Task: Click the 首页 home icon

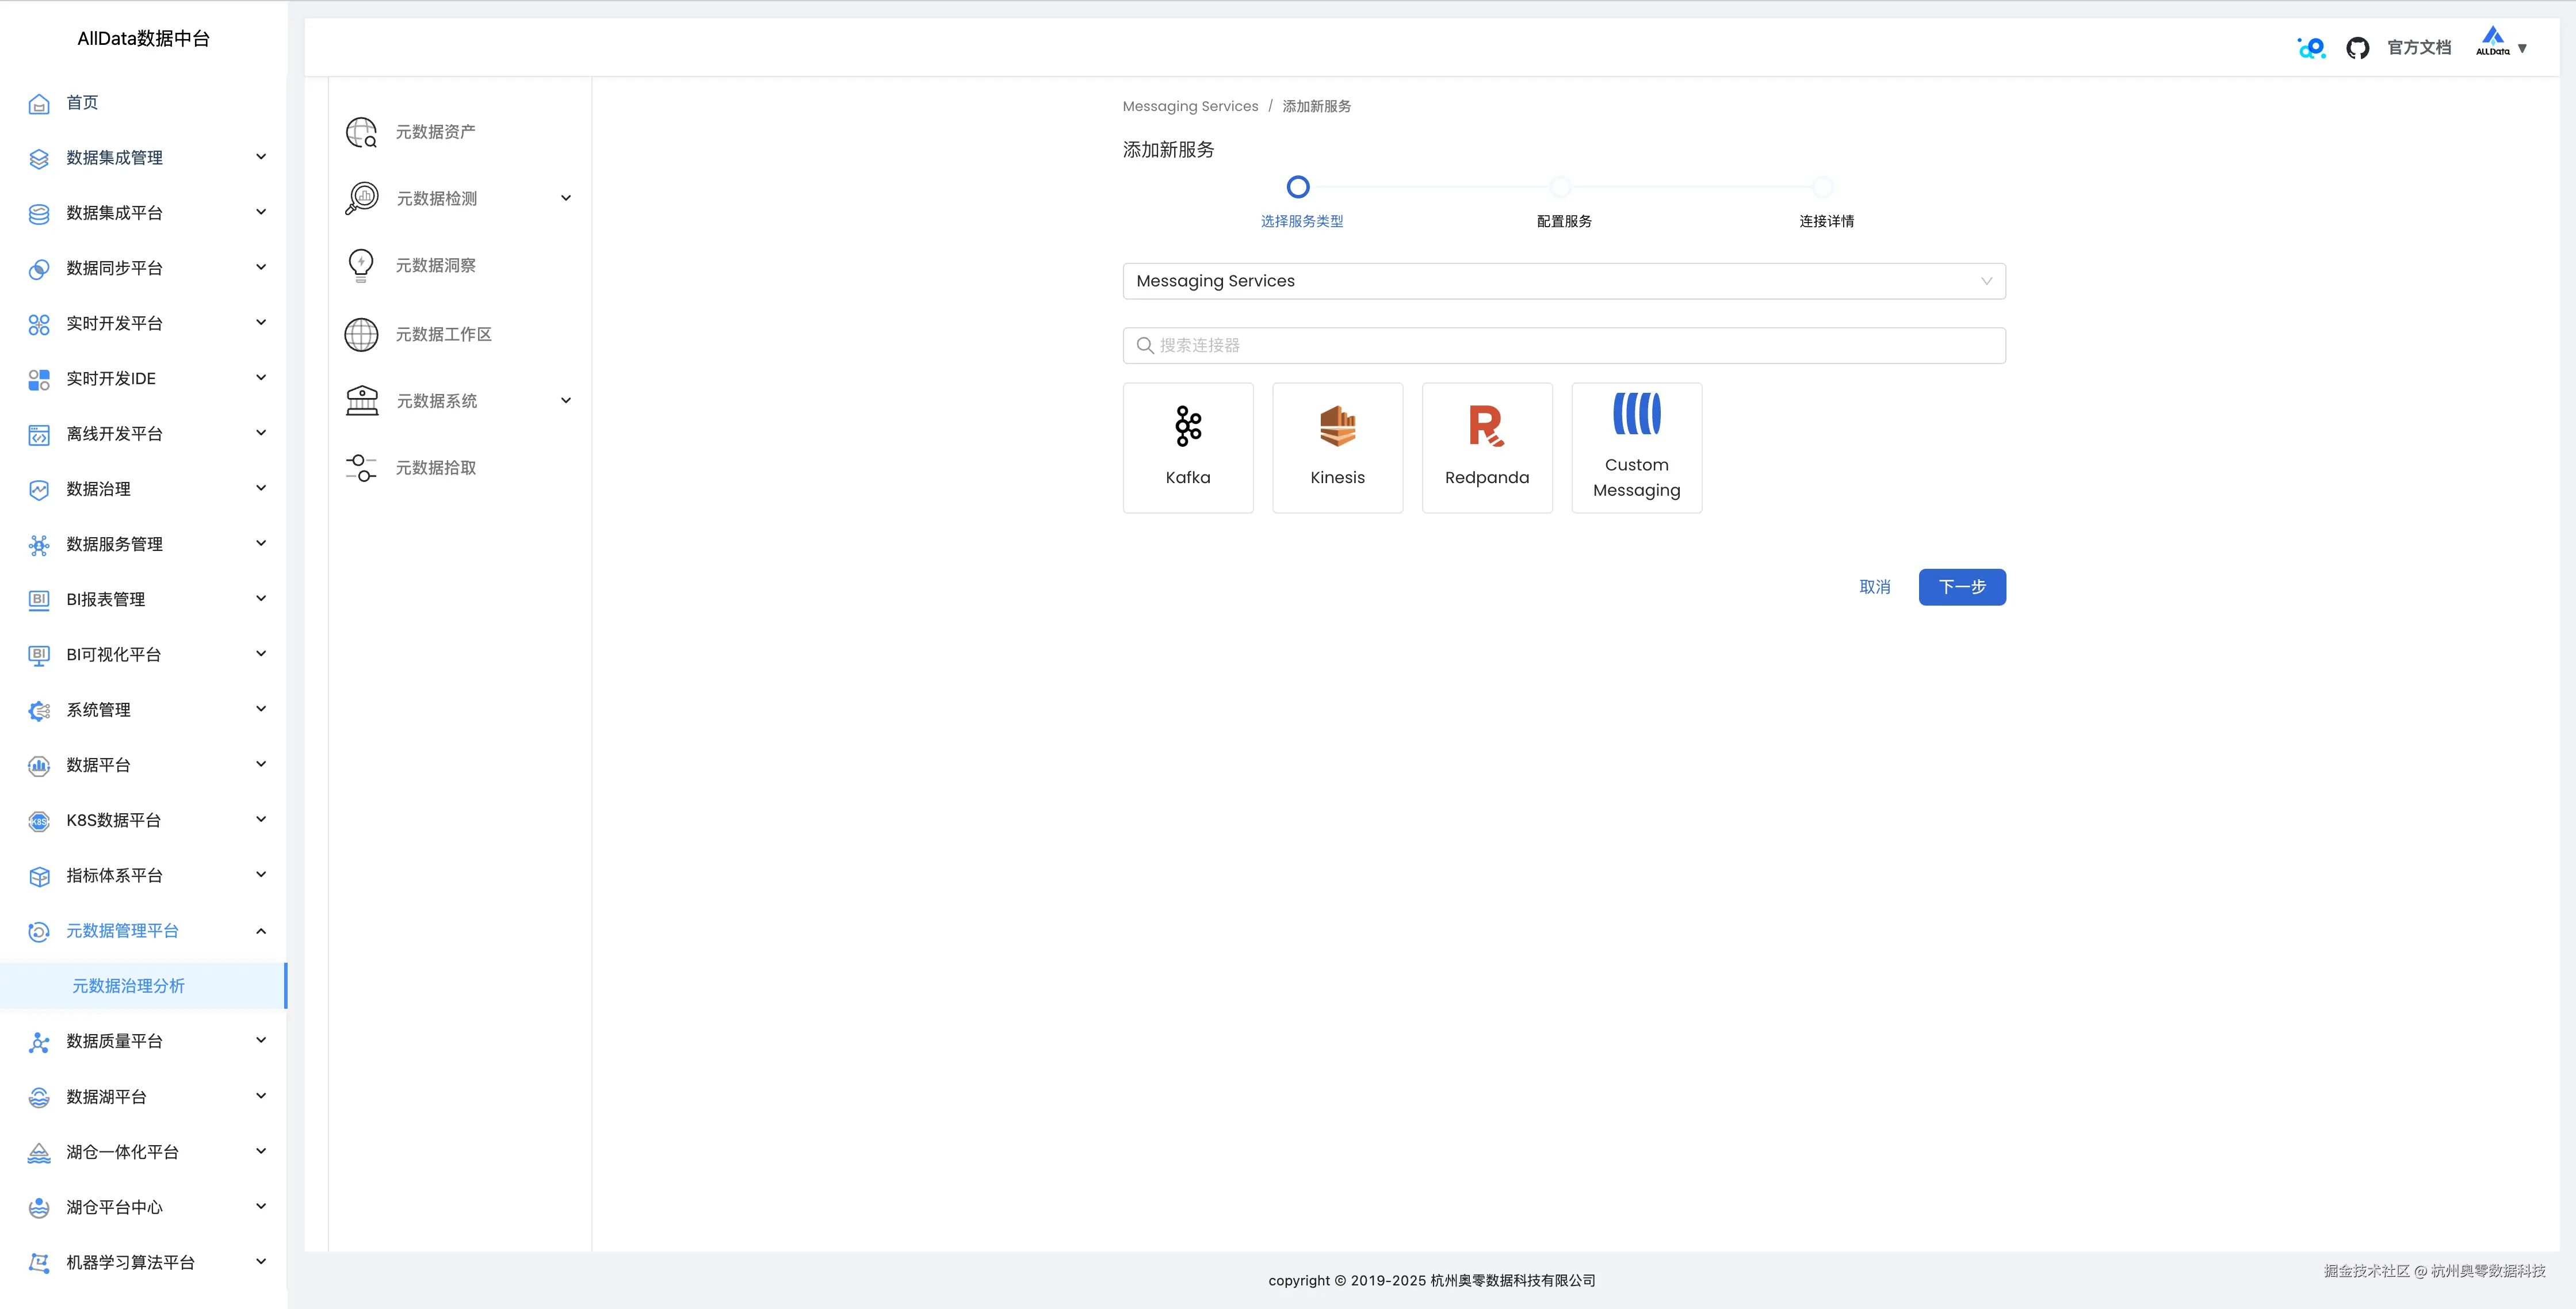Action: [39, 103]
